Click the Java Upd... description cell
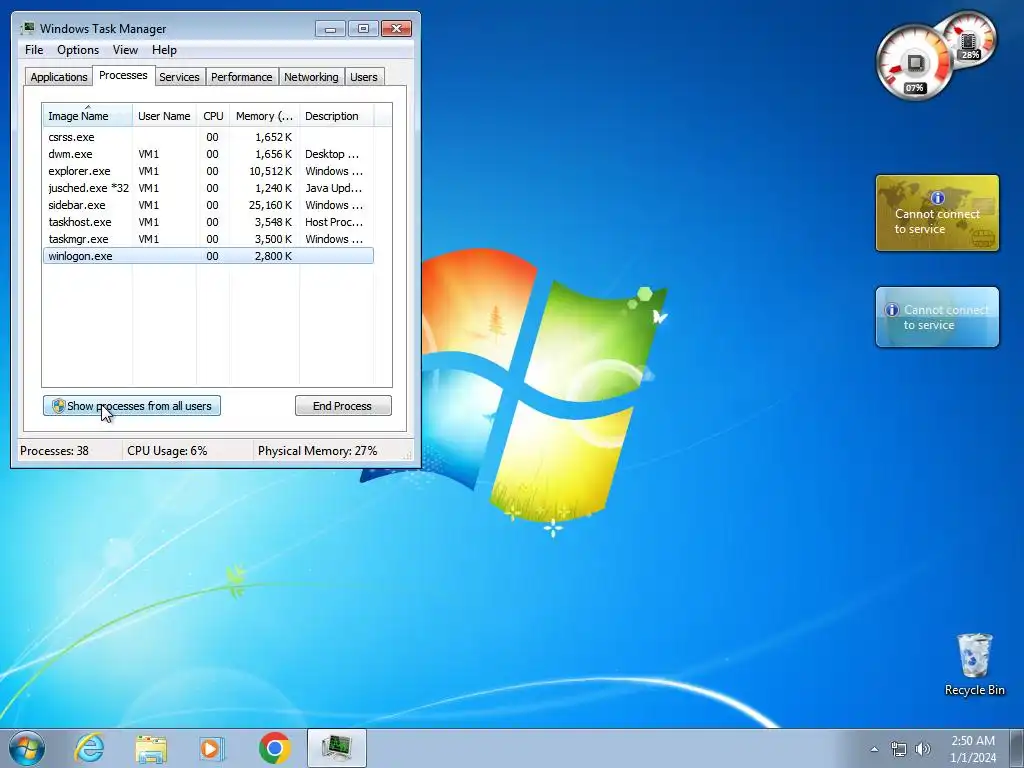Viewport: 1024px width, 768px height. coord(333,188)
